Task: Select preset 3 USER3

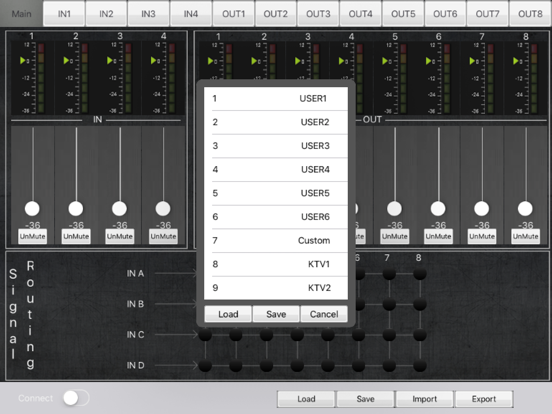Action: pos(276,146)
